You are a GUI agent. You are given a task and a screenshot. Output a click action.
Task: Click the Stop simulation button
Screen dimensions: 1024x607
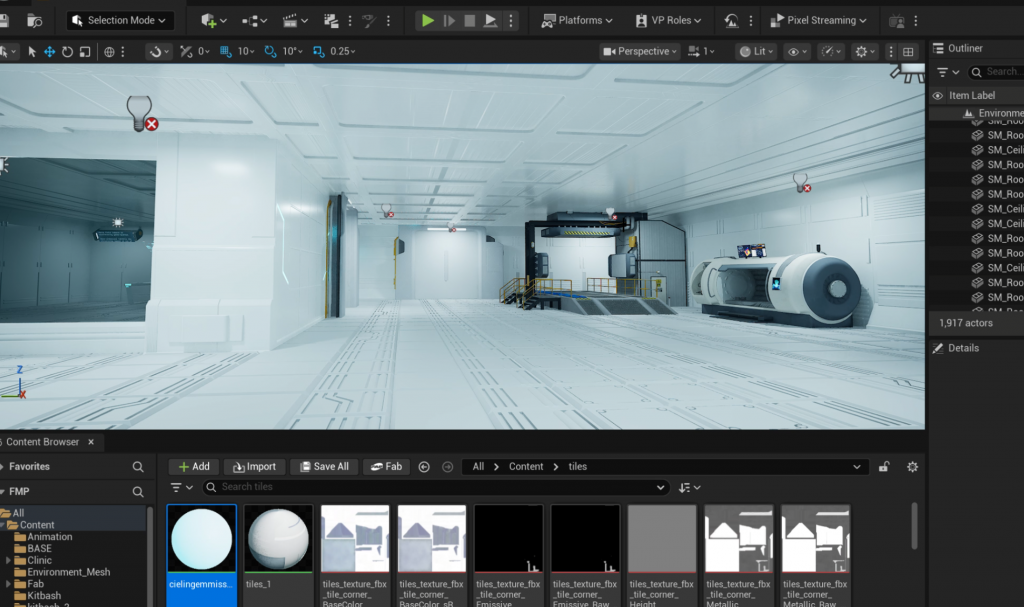pos(469,20)
